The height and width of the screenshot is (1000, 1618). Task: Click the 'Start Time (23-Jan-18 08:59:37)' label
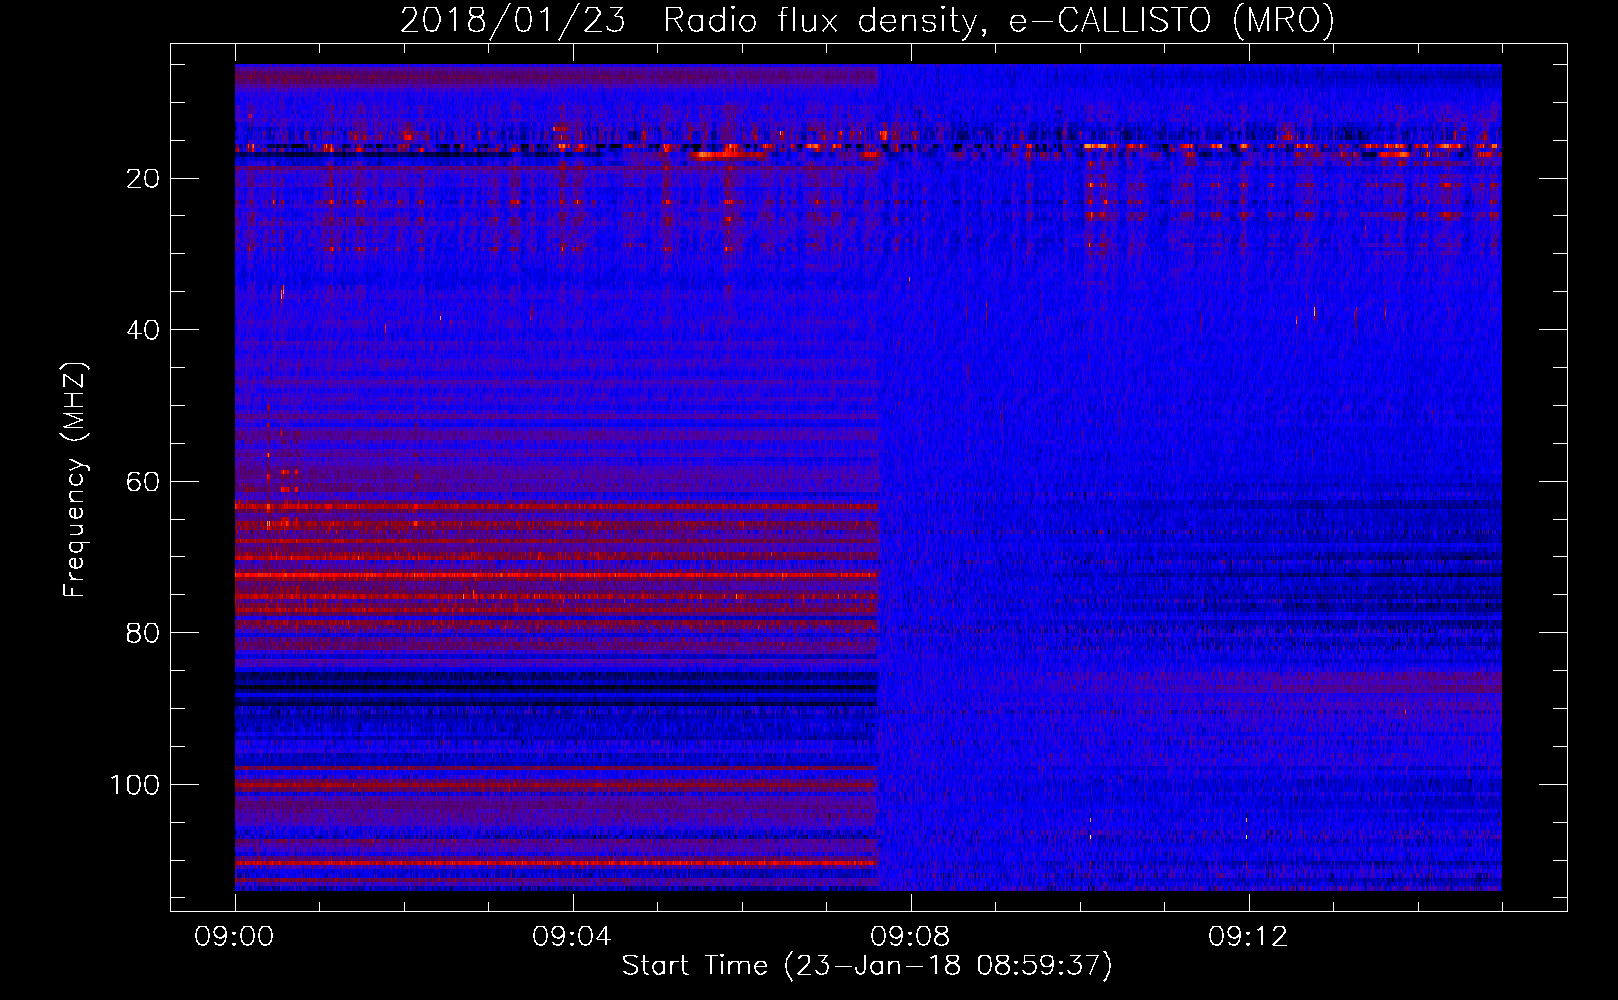tap(867, 965)
